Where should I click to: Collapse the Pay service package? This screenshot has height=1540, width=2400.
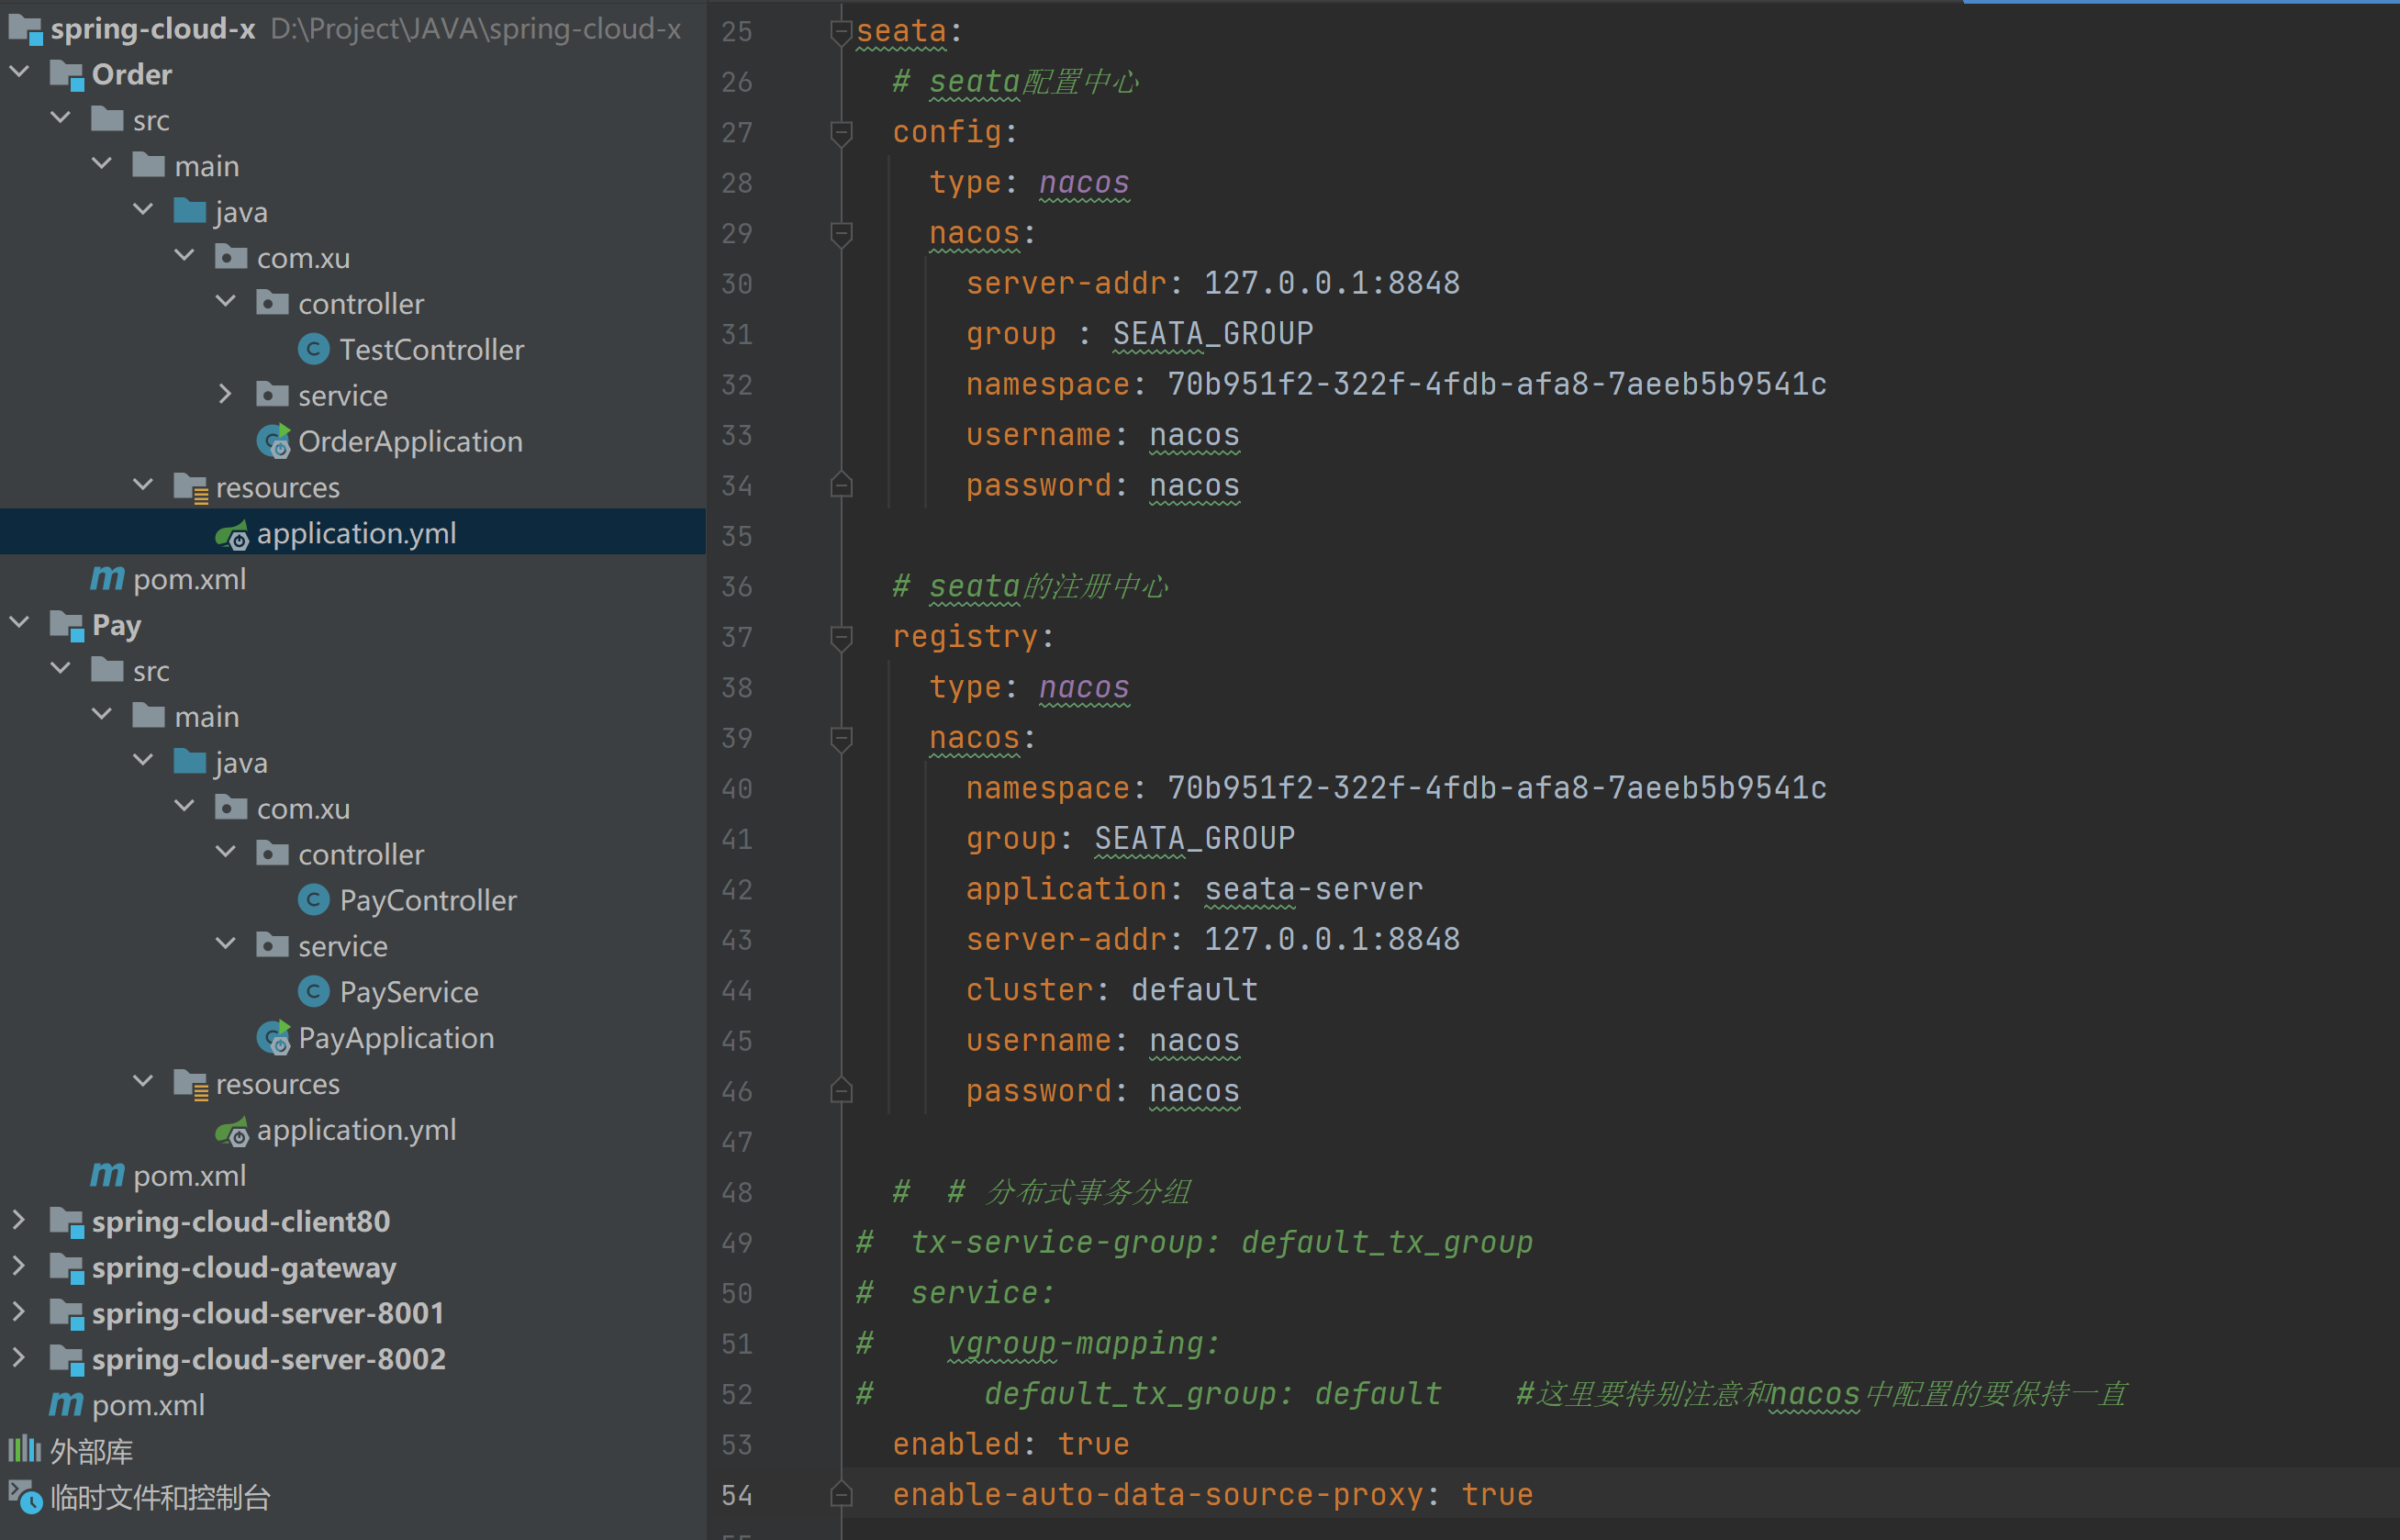click(x=226, y=944)
